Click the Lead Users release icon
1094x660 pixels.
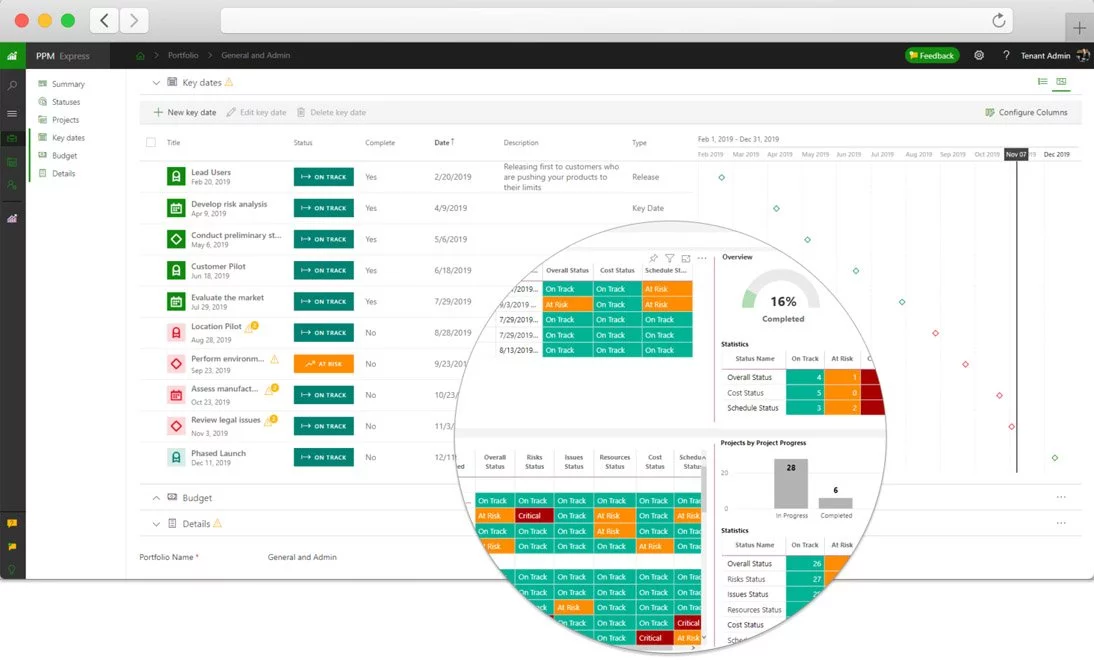[x=176, y=177]
